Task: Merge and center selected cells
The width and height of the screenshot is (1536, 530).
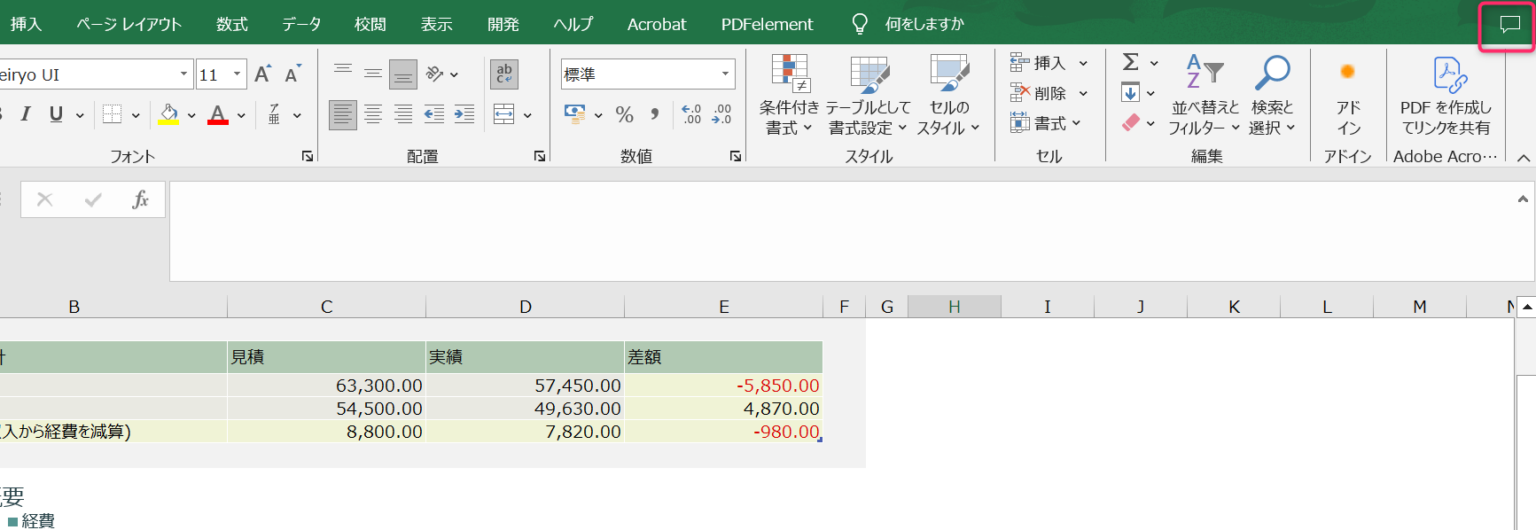Action: 503,115
